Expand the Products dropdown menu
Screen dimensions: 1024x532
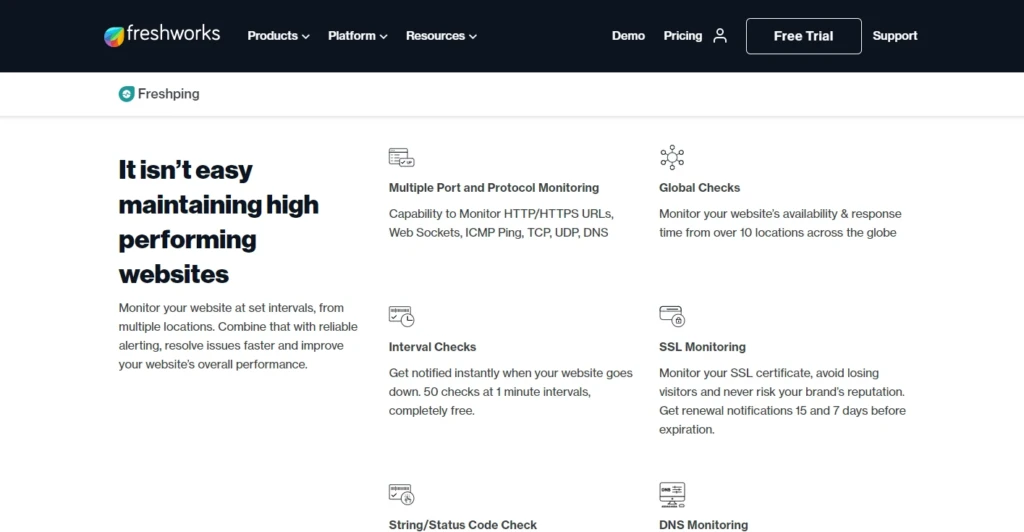click(x=278, y=36)
